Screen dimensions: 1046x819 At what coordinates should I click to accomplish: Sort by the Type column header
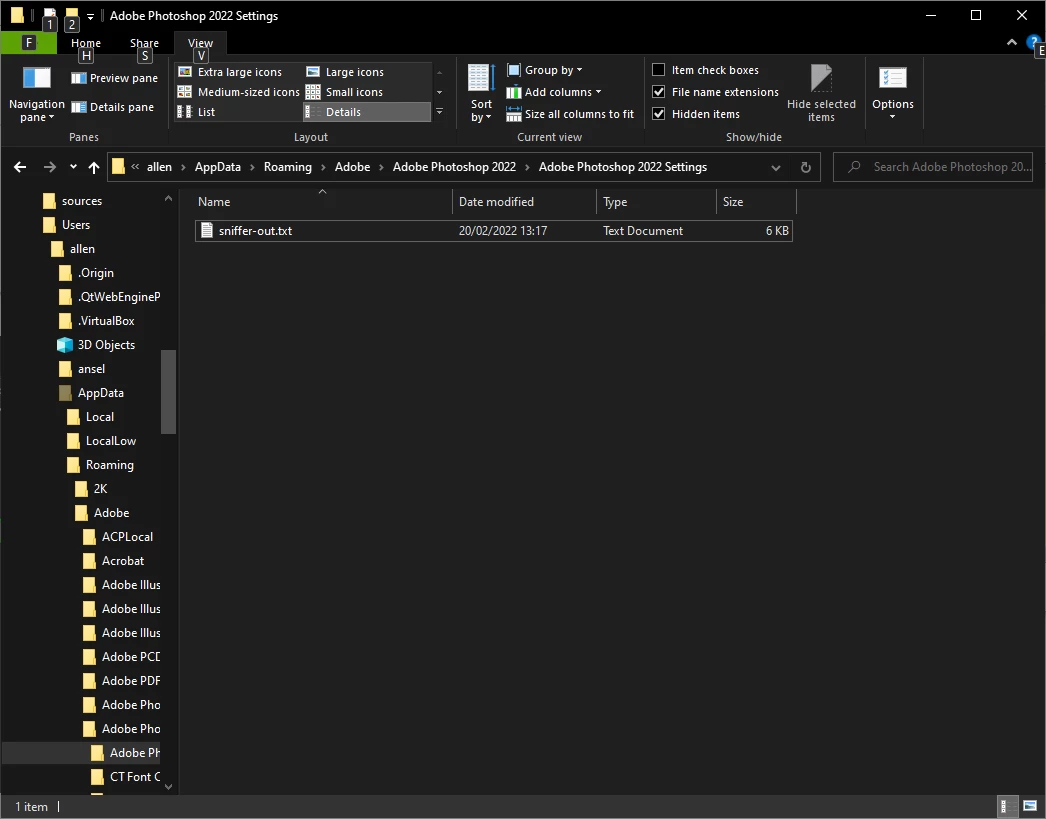(656, 201)
